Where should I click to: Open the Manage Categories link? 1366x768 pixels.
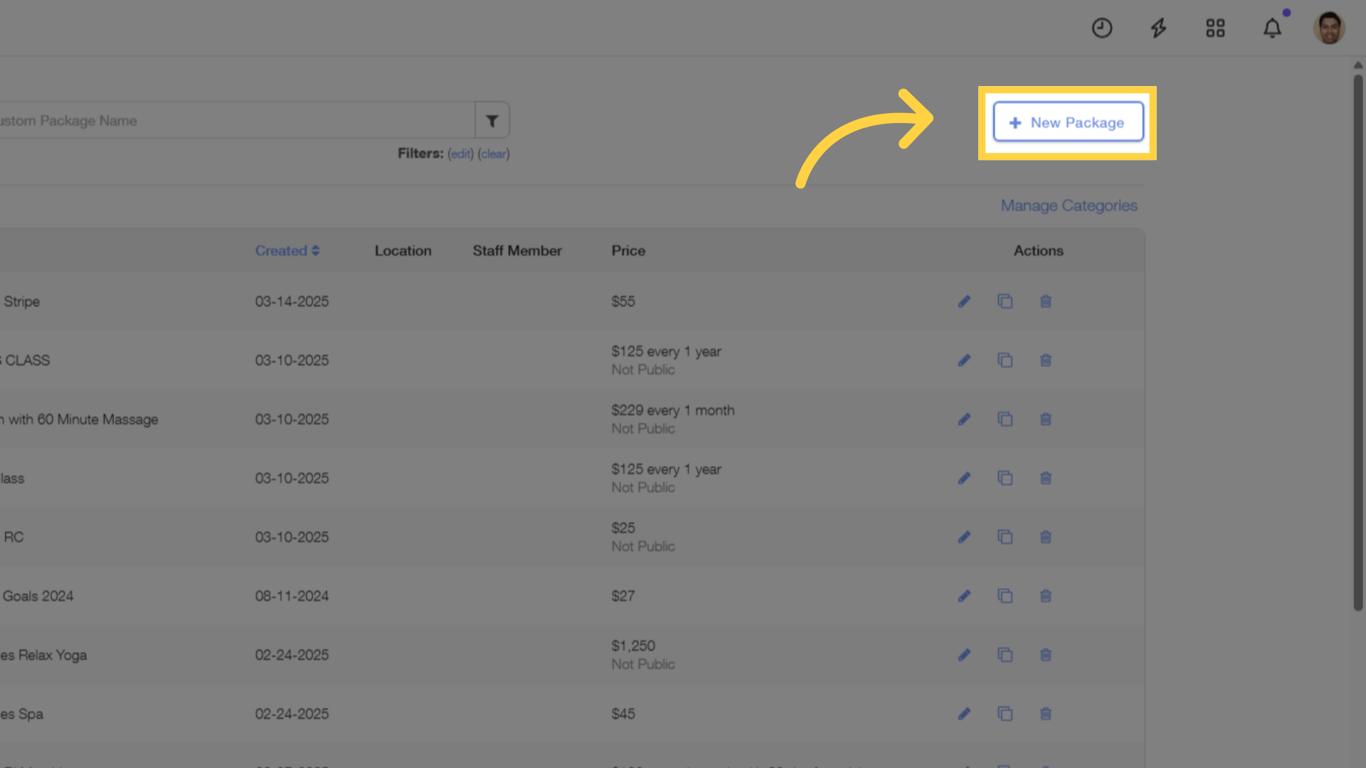(x=1069, y=205)
